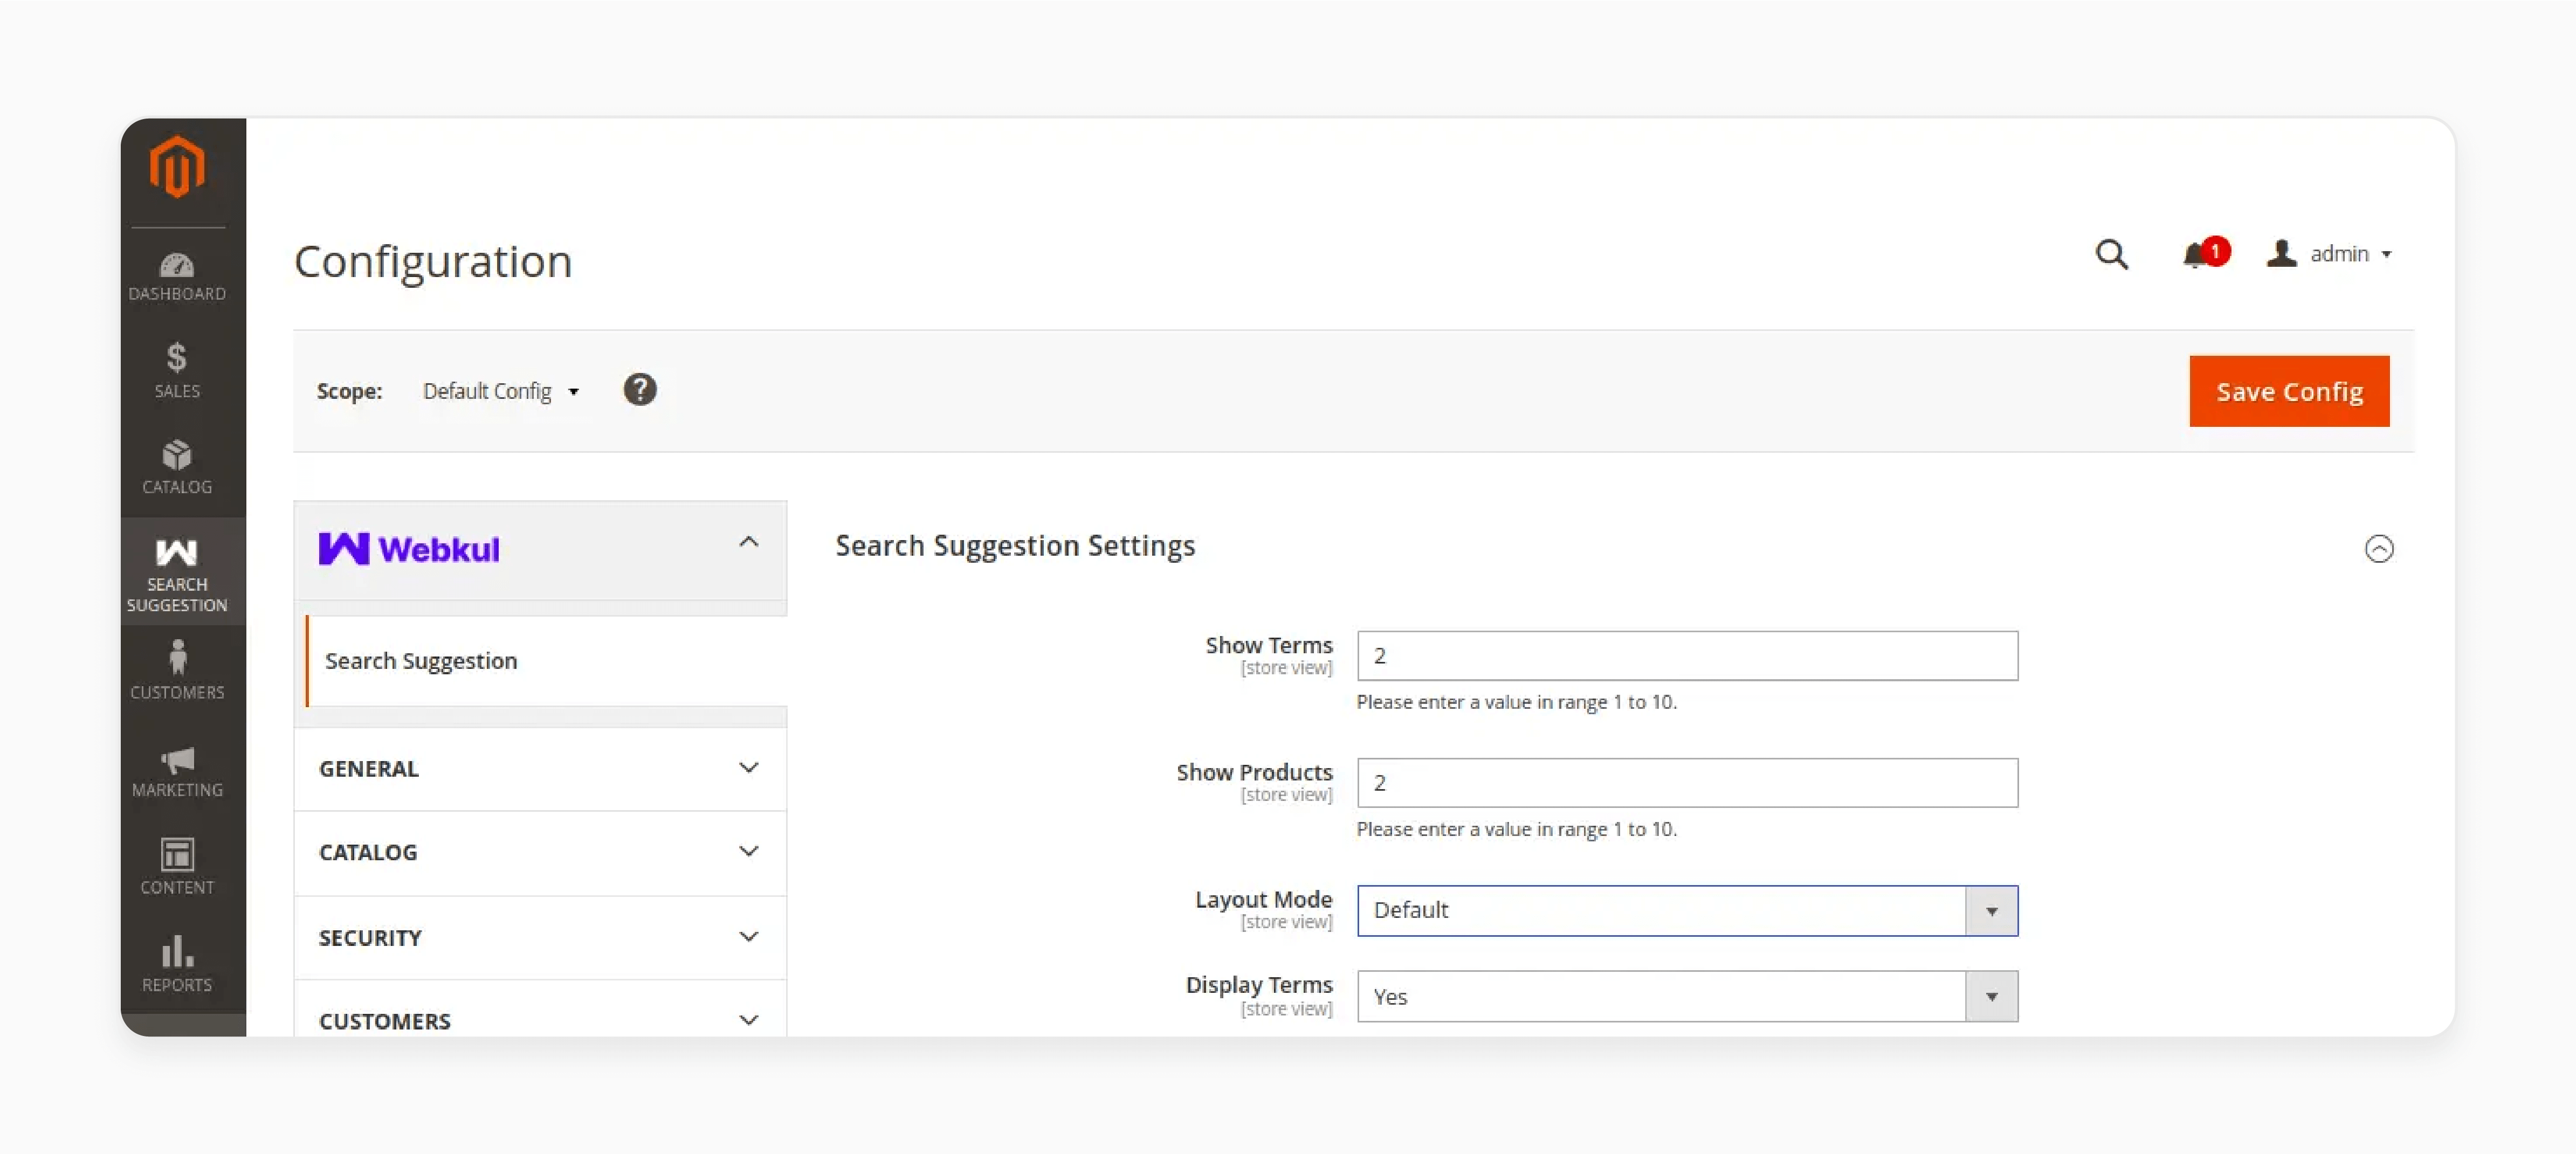Expand the GENERAL config section
The image size is (2576, 1154).
[x=540, y=768]
